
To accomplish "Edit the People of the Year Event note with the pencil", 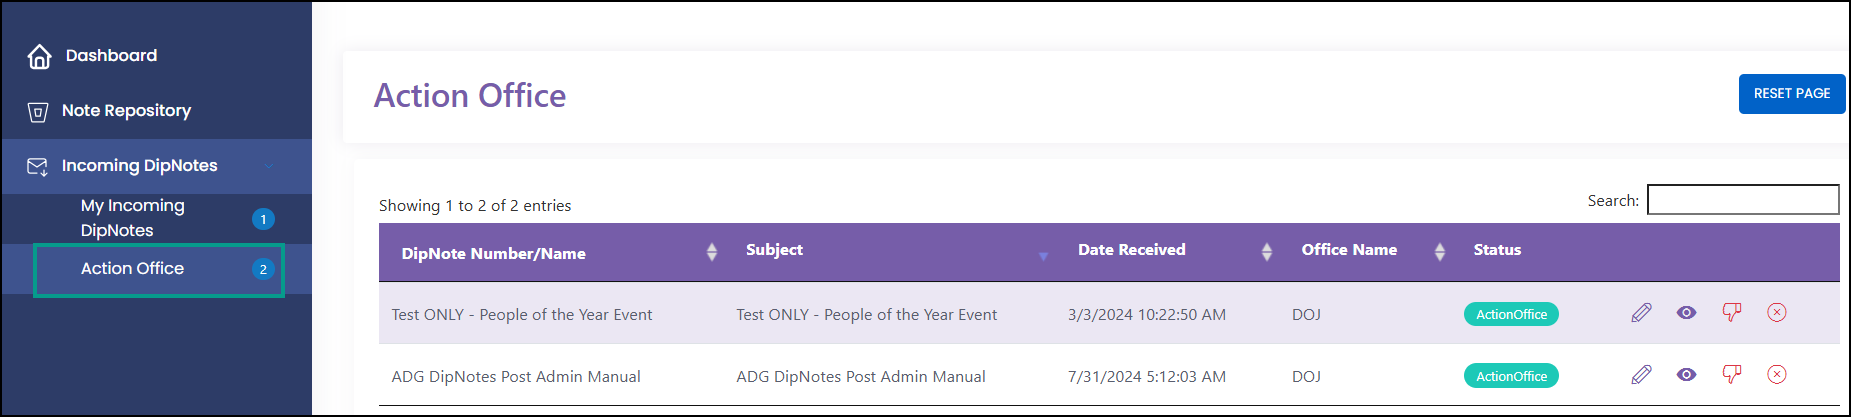I will click(x=1641, y=313).
